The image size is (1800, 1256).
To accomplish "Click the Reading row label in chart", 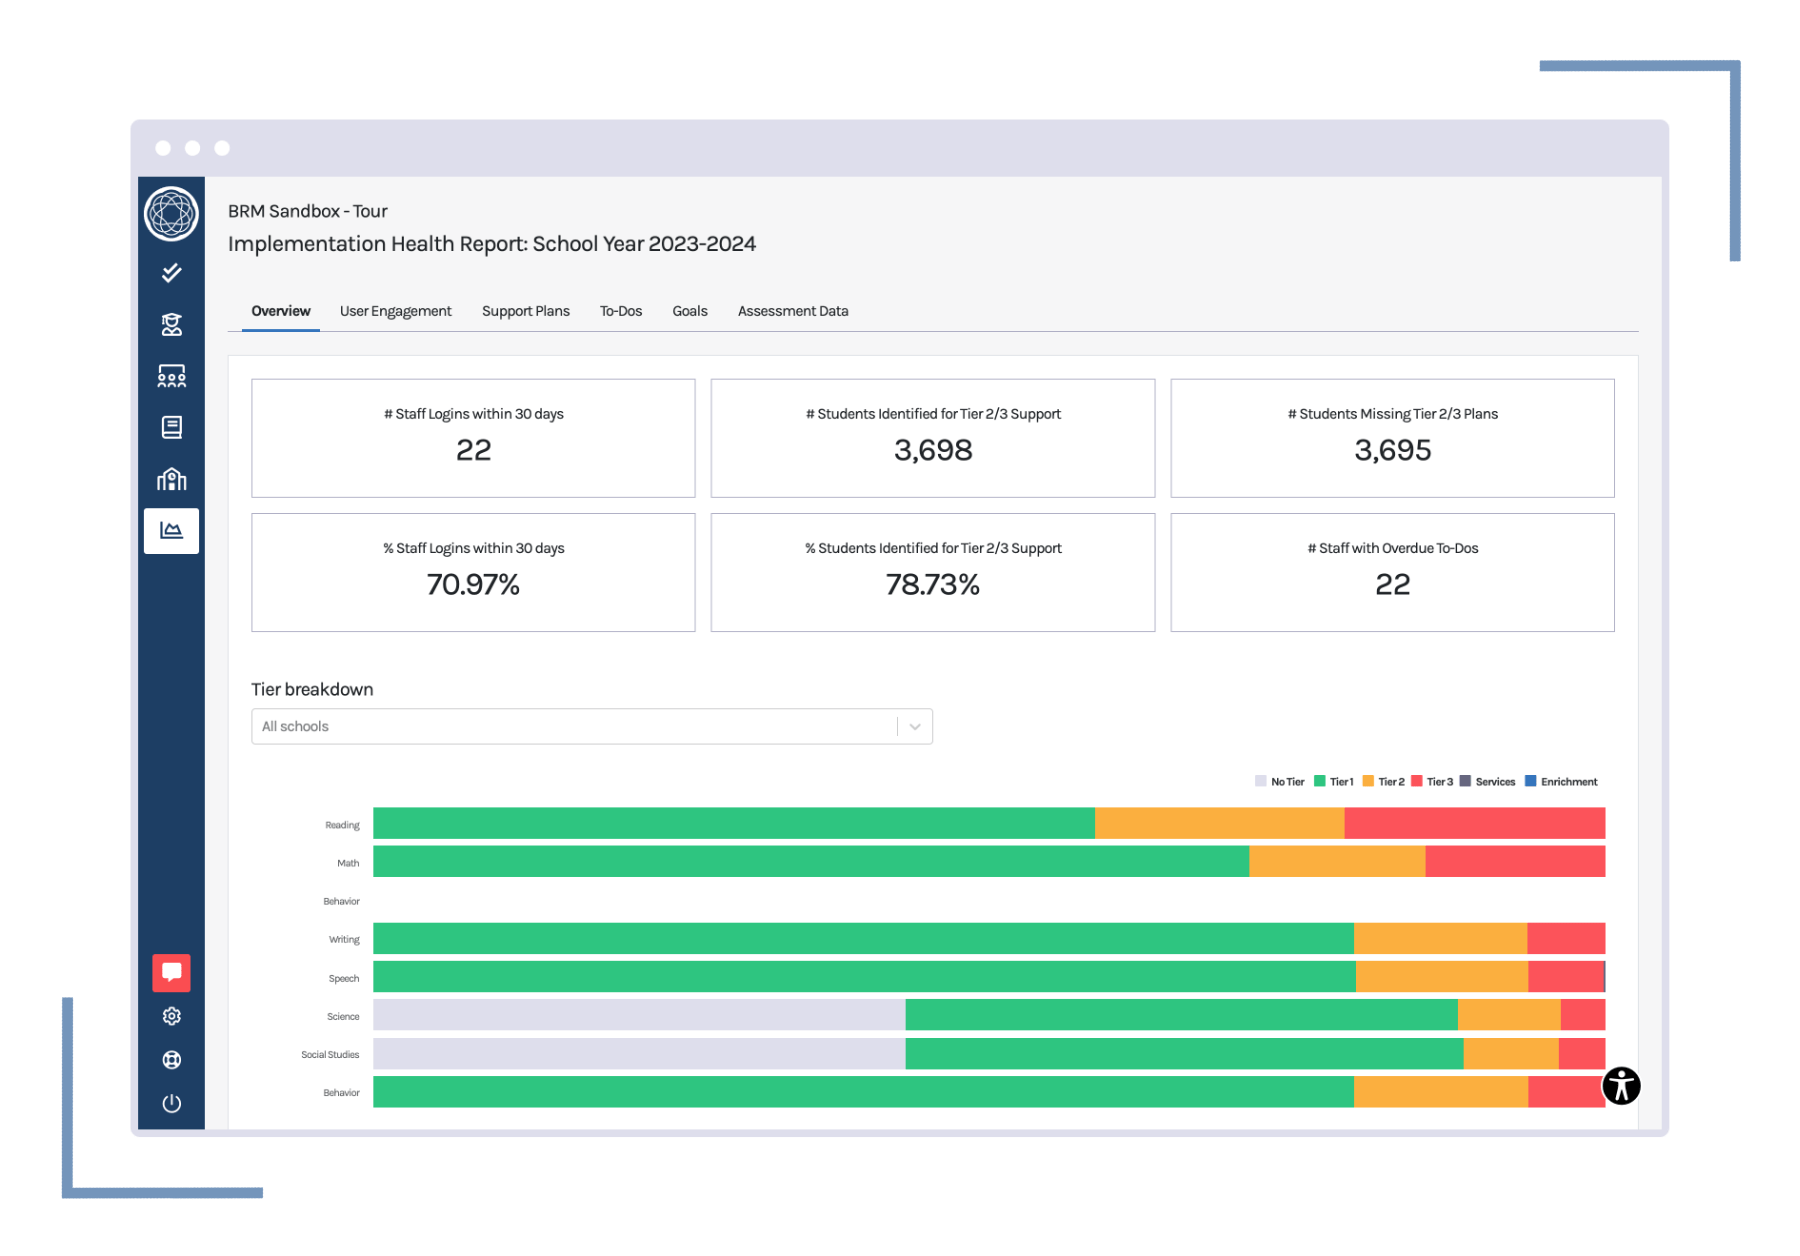I will click(x=342, y=825).
